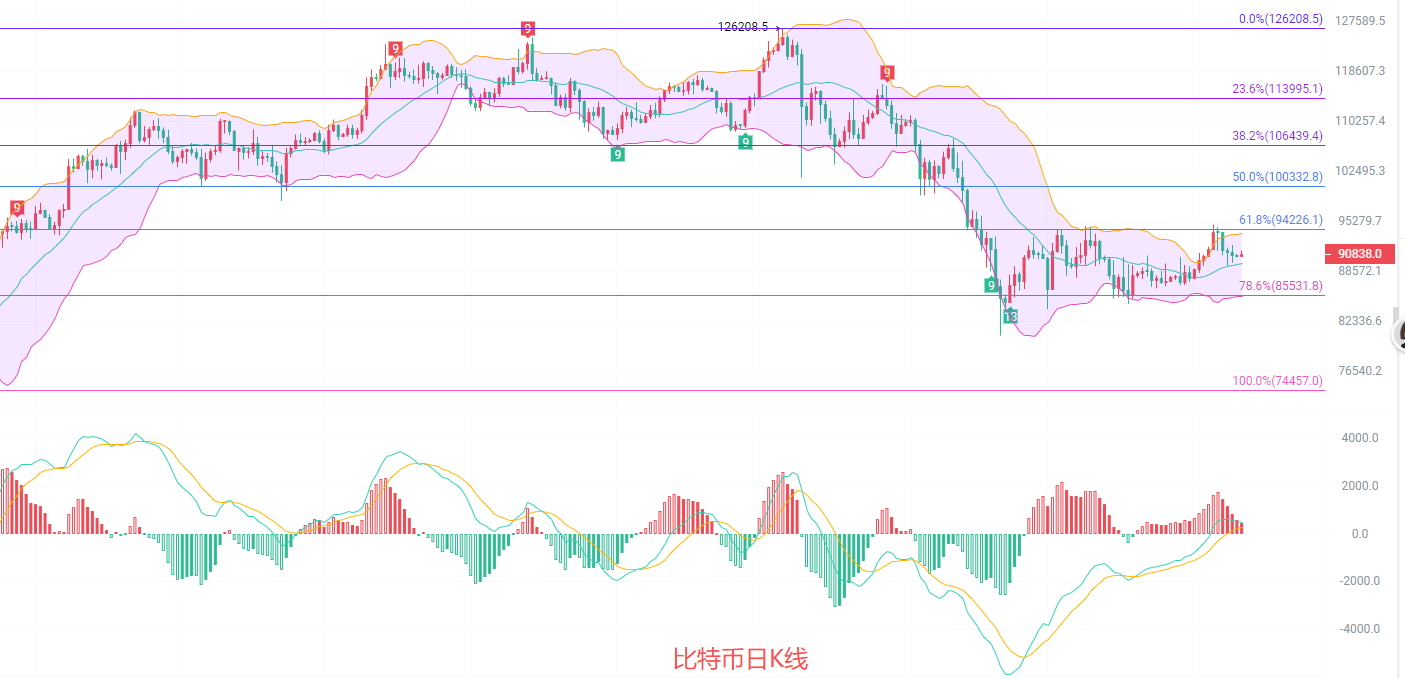The width and height of the screenshot is (1405, 679).
Task: Click the second green 9 marker from left
Action: pos(745,142)
